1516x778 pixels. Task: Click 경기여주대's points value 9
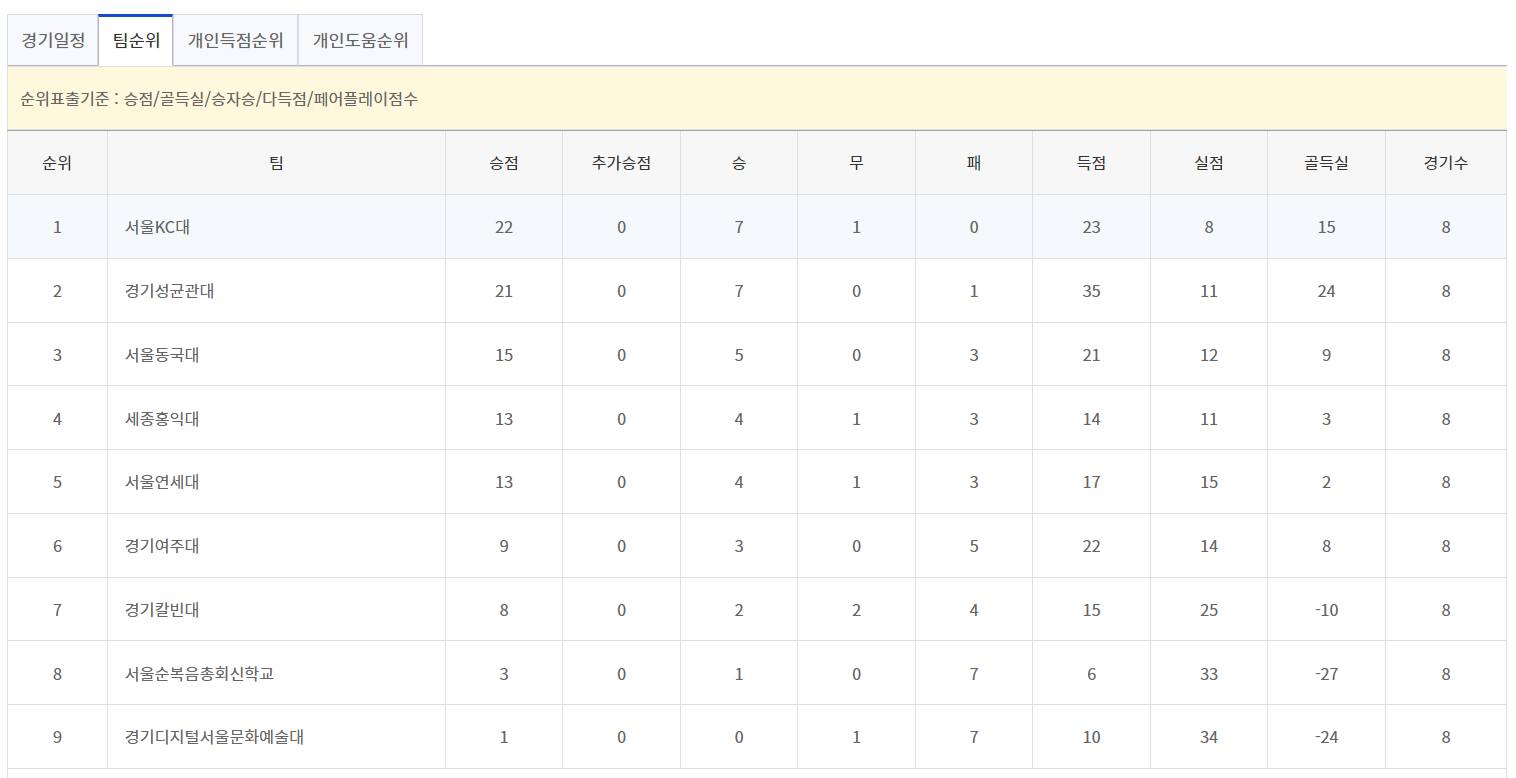[x=504, y=546]
